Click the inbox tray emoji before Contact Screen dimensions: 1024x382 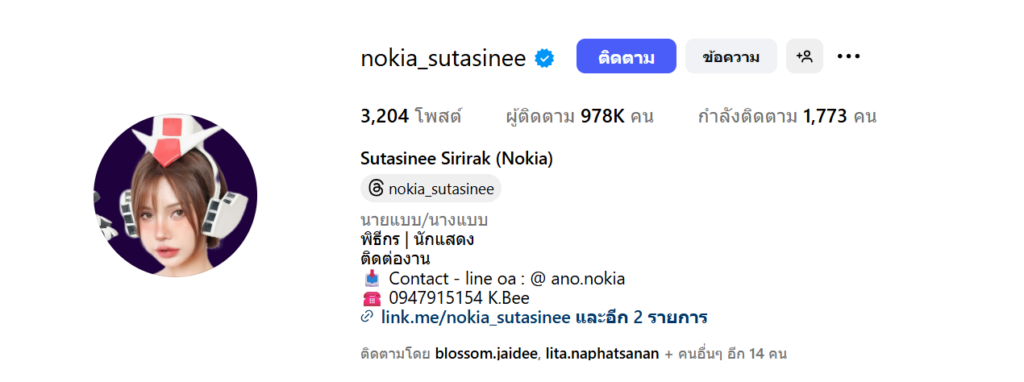click(371, 279)
